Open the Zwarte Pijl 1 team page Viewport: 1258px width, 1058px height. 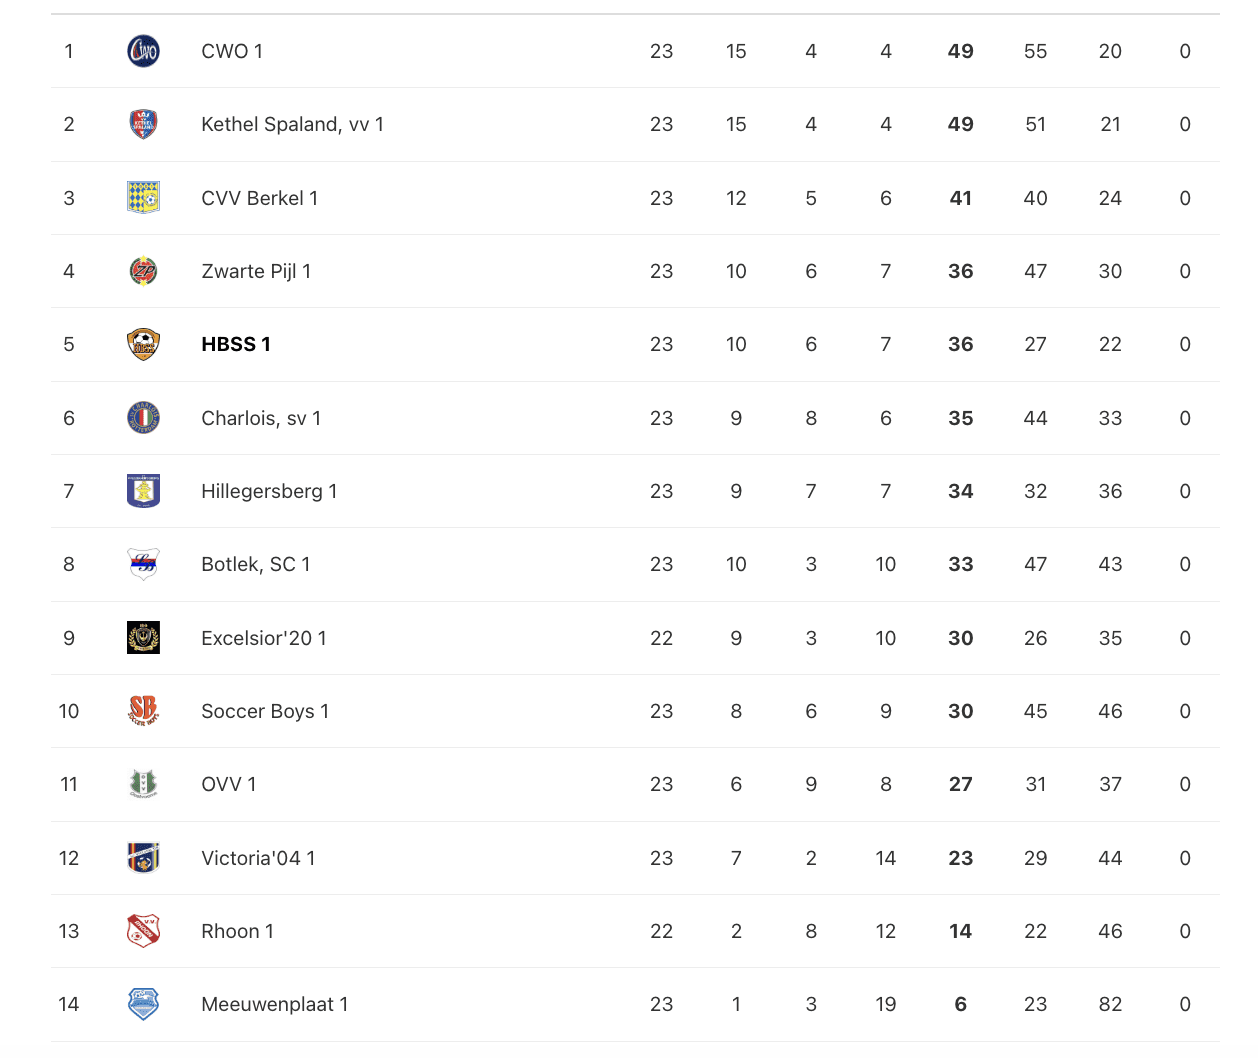click(x=256, y=271)
